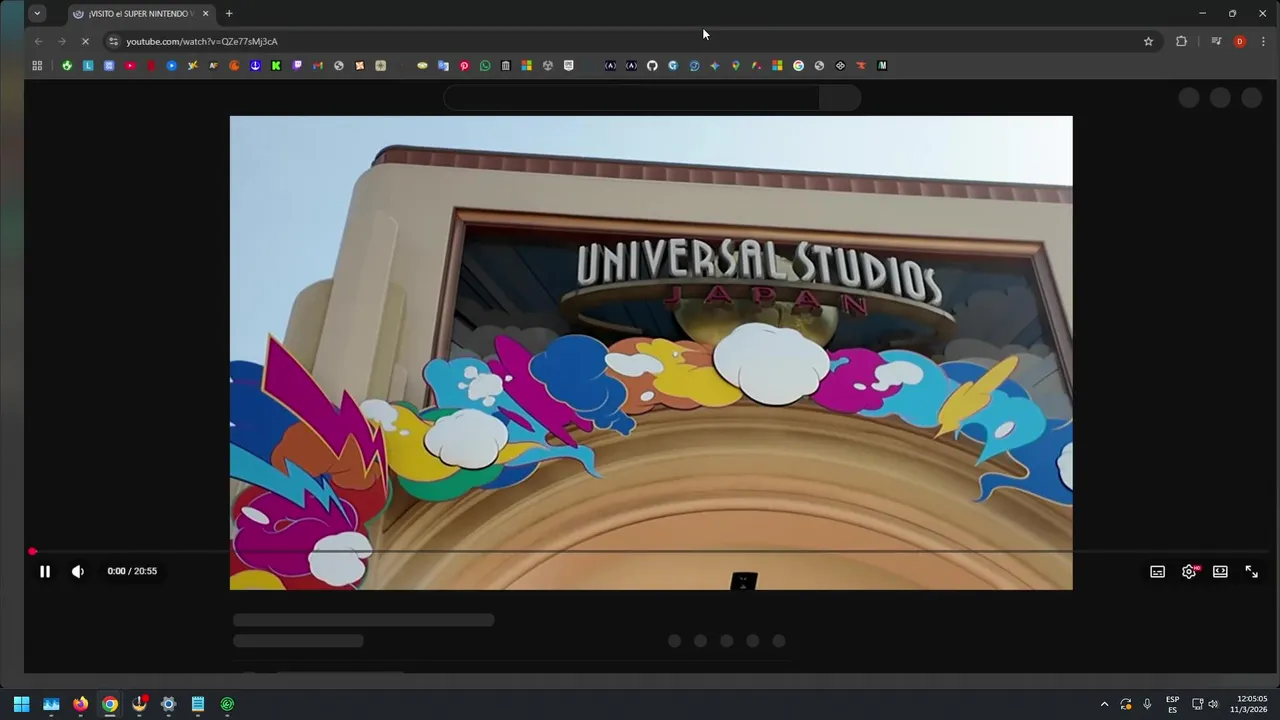Enter fullscreen on the video
Viewport: 1280px width, 720px height.
(1251, 571)
